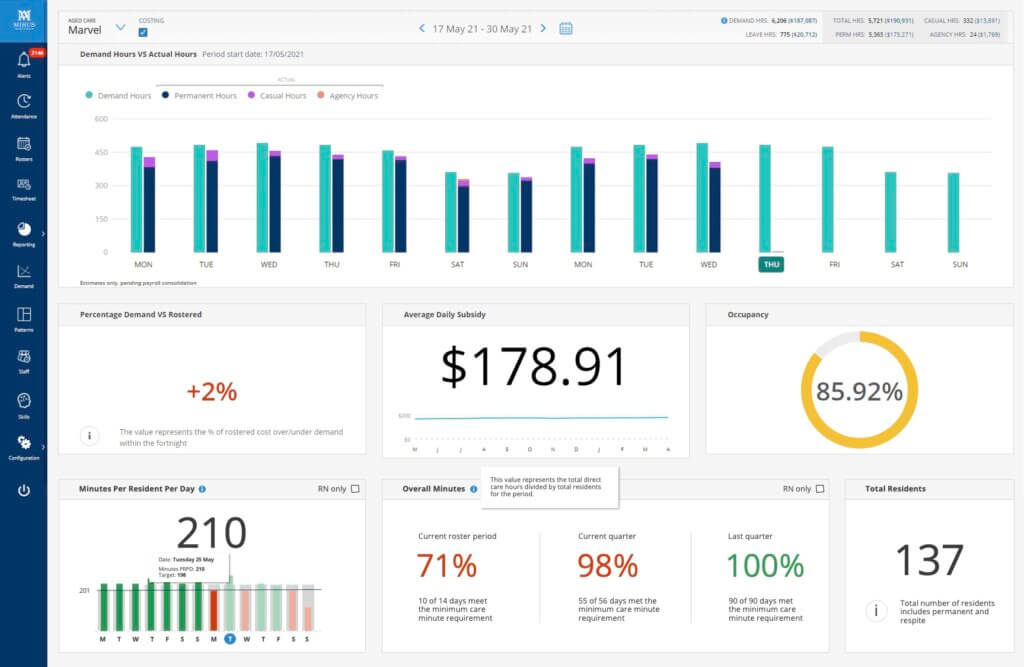1024x667 pixels.
Task: Open the date picker calendar icon
Action: pos(566,29)
